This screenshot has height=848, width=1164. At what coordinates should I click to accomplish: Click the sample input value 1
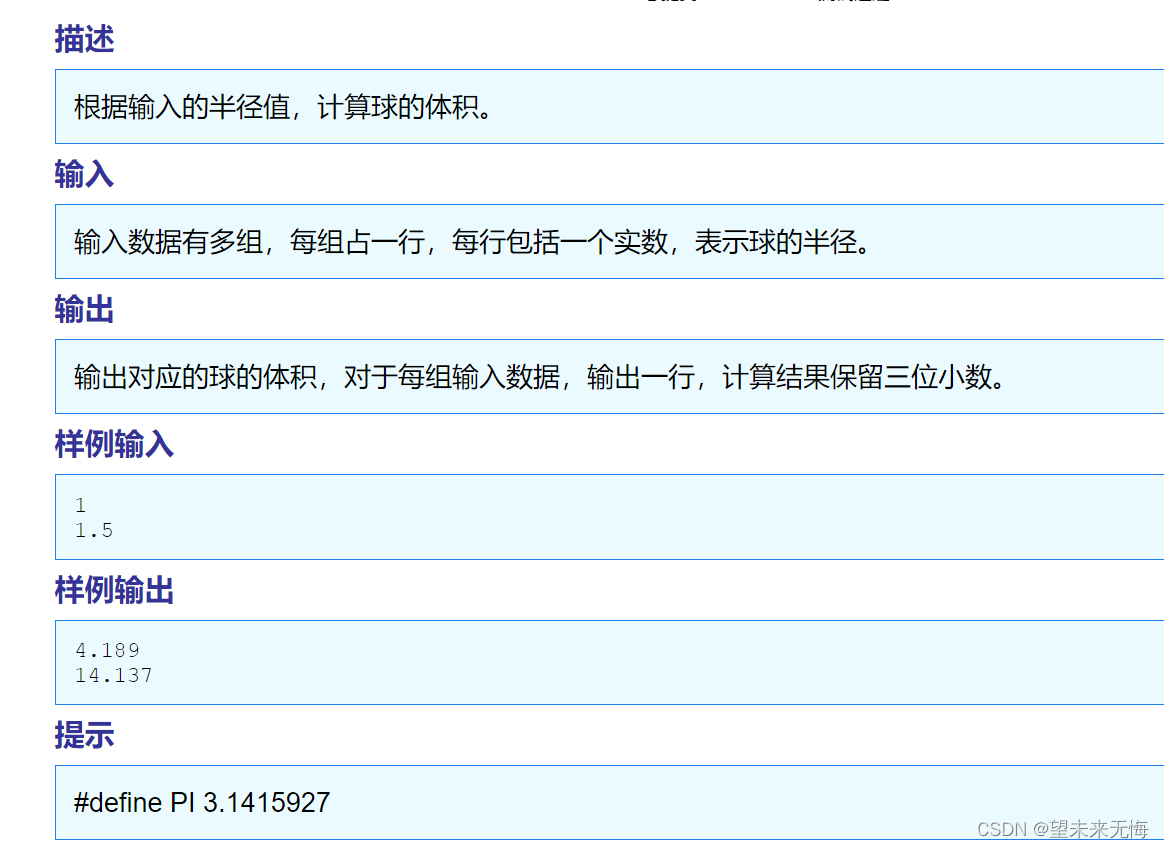(x=81, y=504)
